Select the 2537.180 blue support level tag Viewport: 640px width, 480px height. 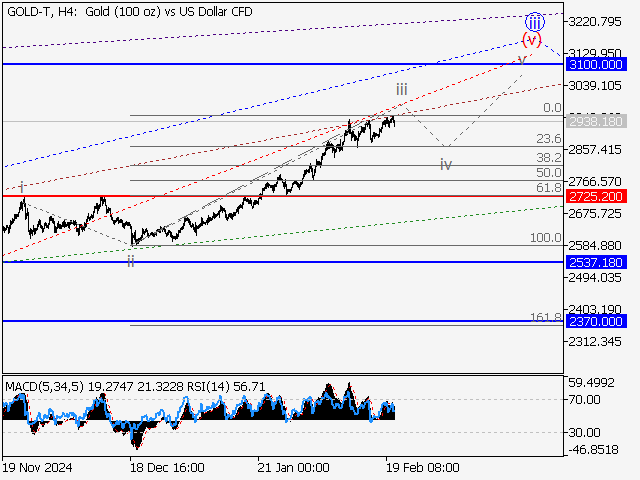tap(596, 262)
